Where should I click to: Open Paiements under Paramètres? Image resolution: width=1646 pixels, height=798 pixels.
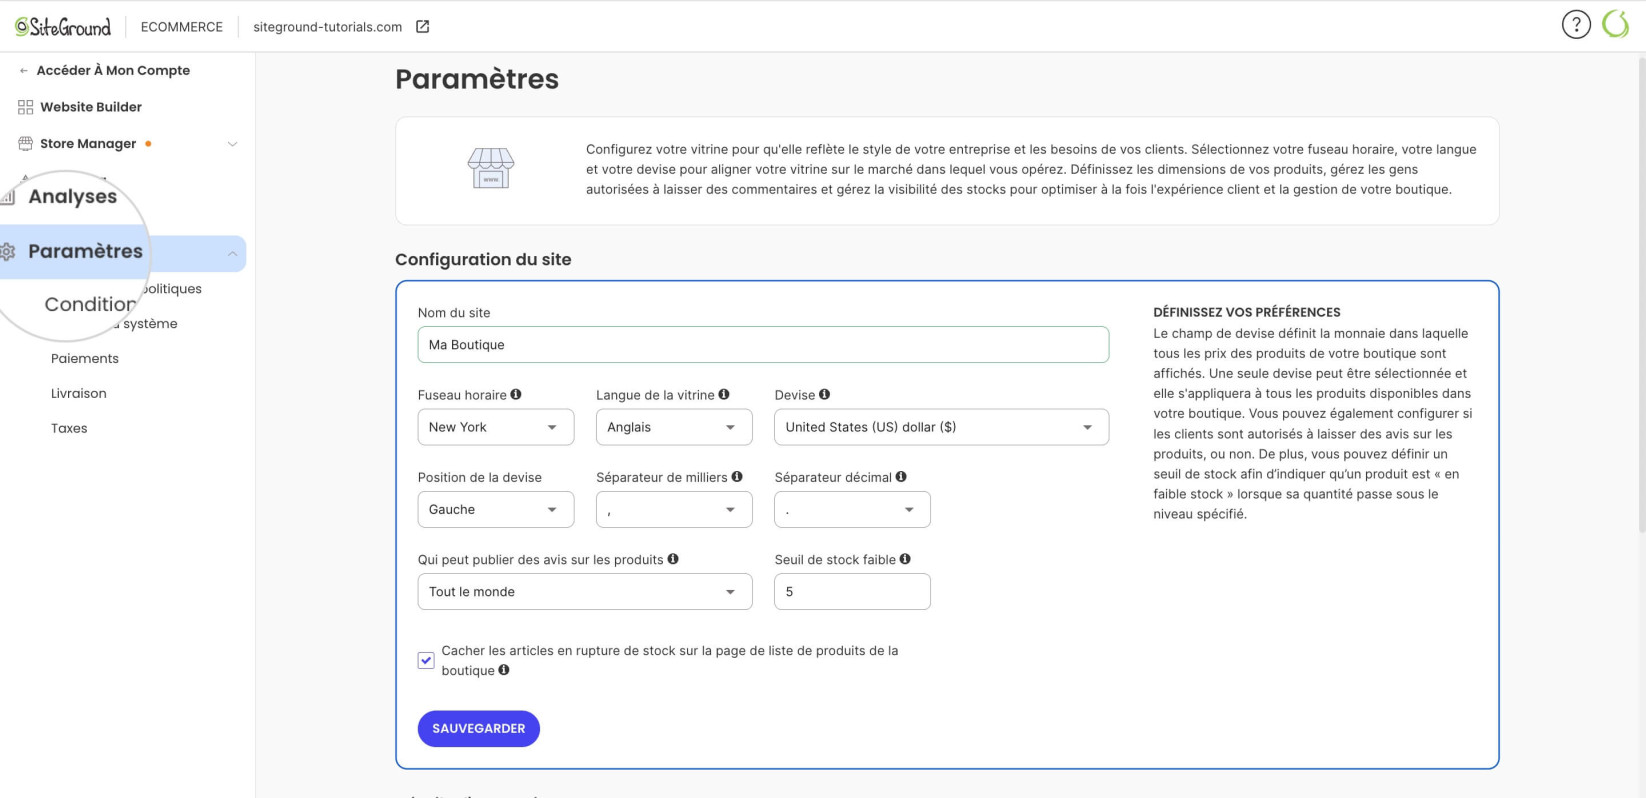coord(85,359)
